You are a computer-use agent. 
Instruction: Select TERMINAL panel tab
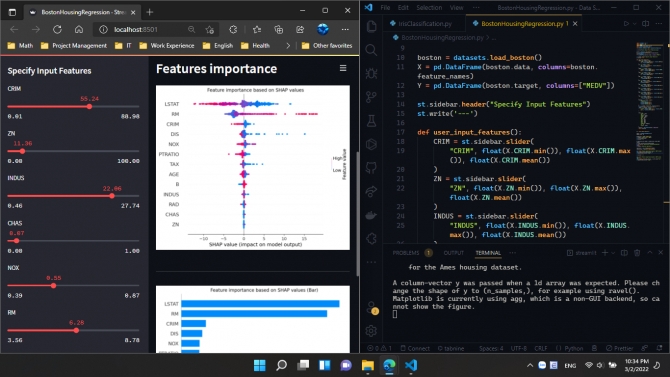coord(488,253)
